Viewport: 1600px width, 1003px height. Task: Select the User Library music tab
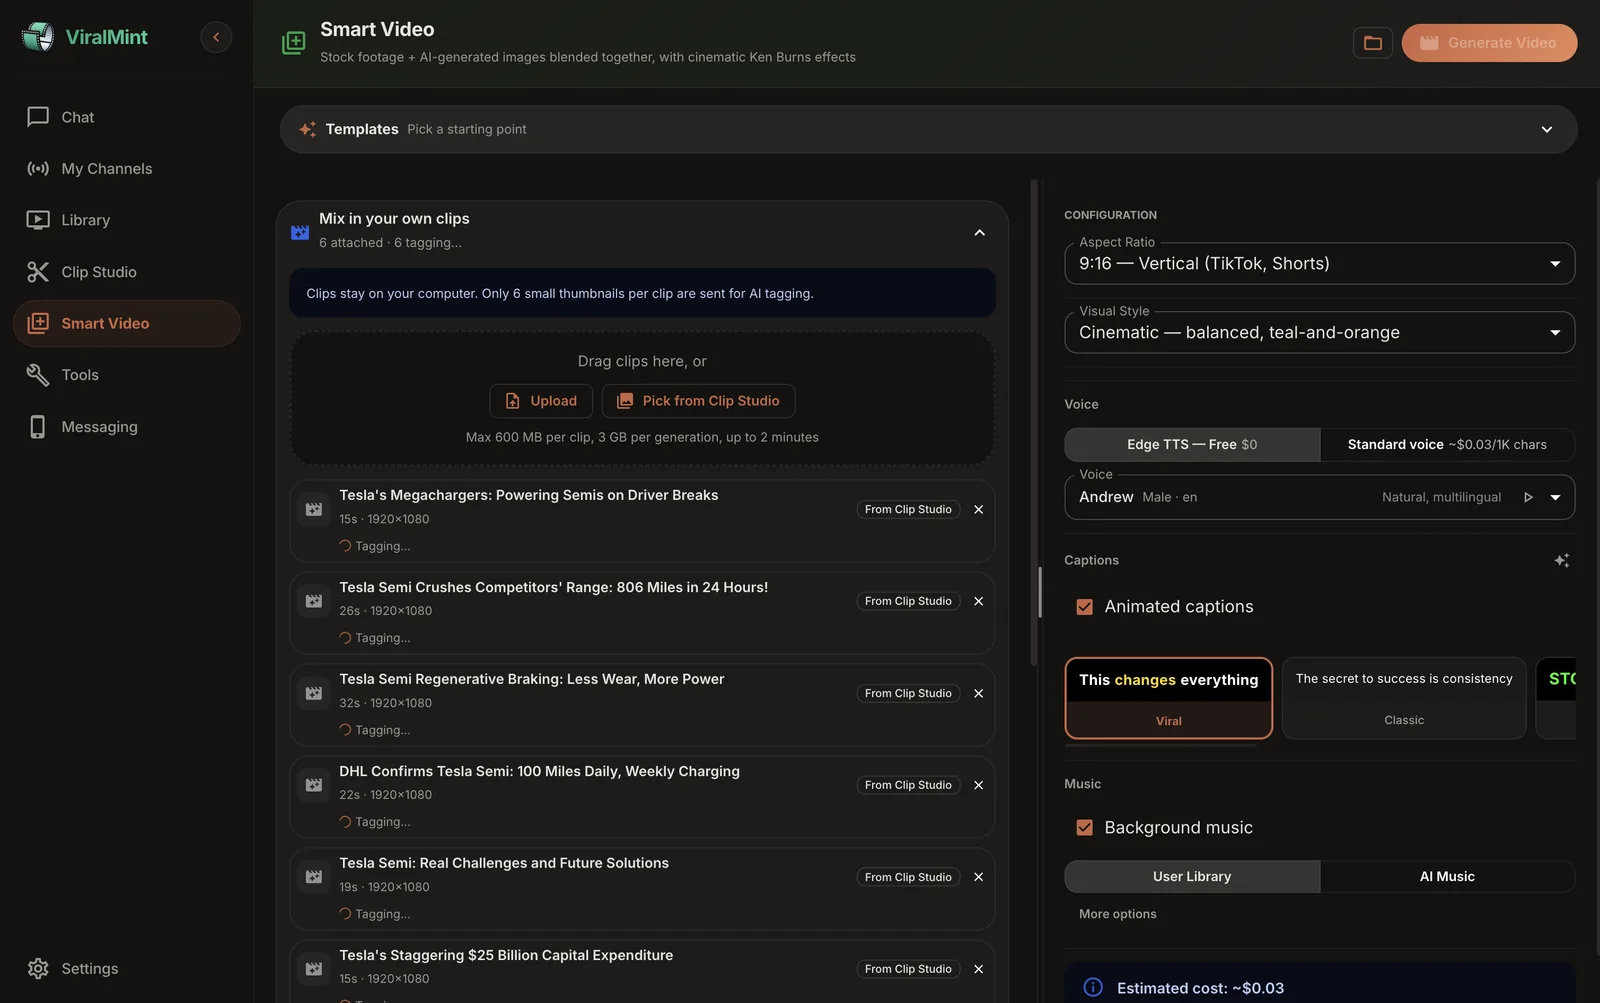click(1192, 877)
